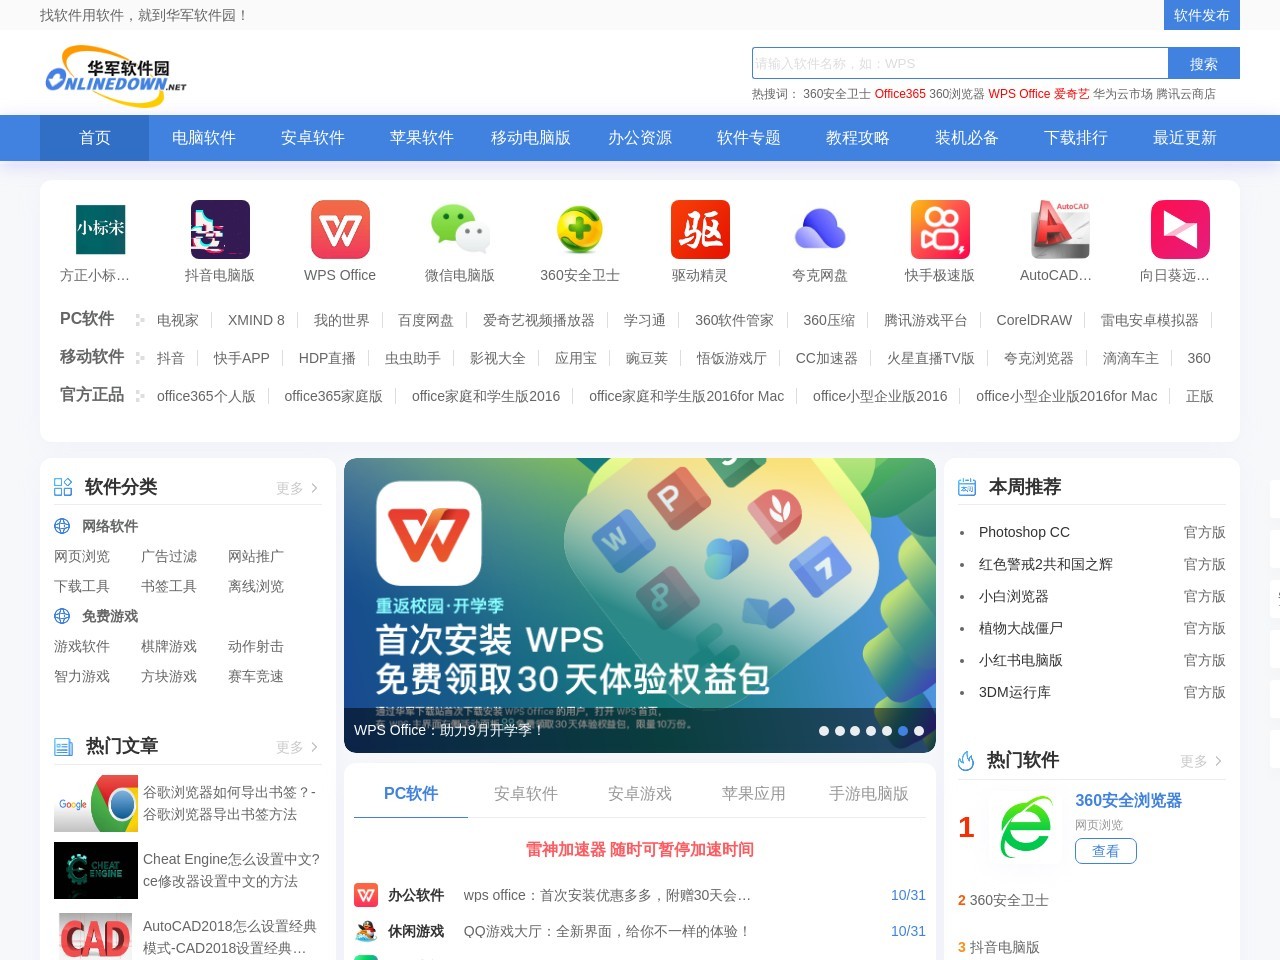Open the Google Chrome article thumbnail
The height and width of the screenshot is (960, 1280).
(96, 803)
